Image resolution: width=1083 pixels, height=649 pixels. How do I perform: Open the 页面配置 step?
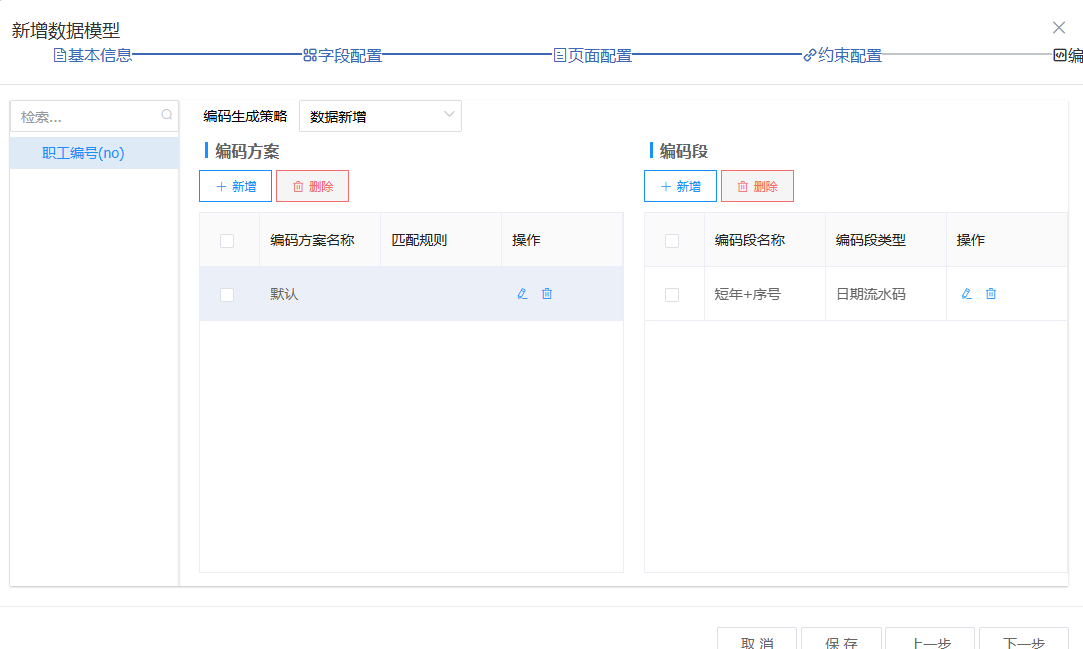tap(592, 56)
